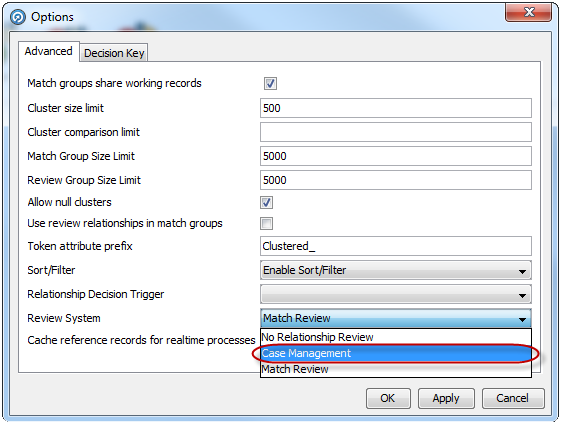Image resolution: width=561 pixels, height=424 pixels.
Task: Click the Token attribute prefix label
Action: click(x=80, y=246)
